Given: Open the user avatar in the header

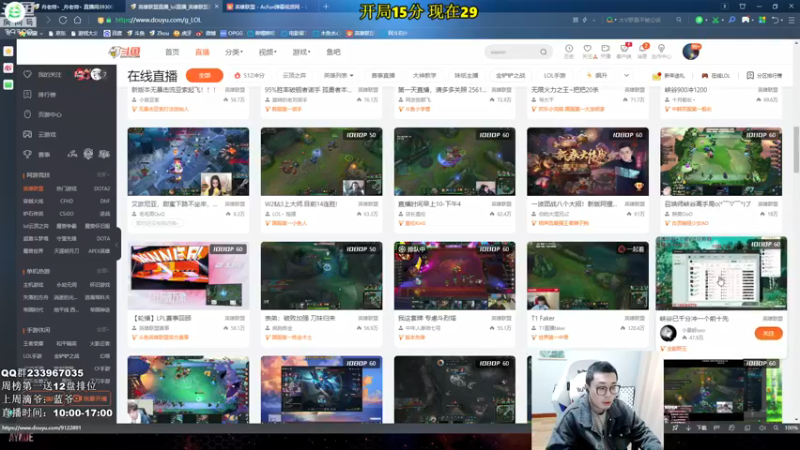Looking at the screenshot, I should tap(691, 52).
